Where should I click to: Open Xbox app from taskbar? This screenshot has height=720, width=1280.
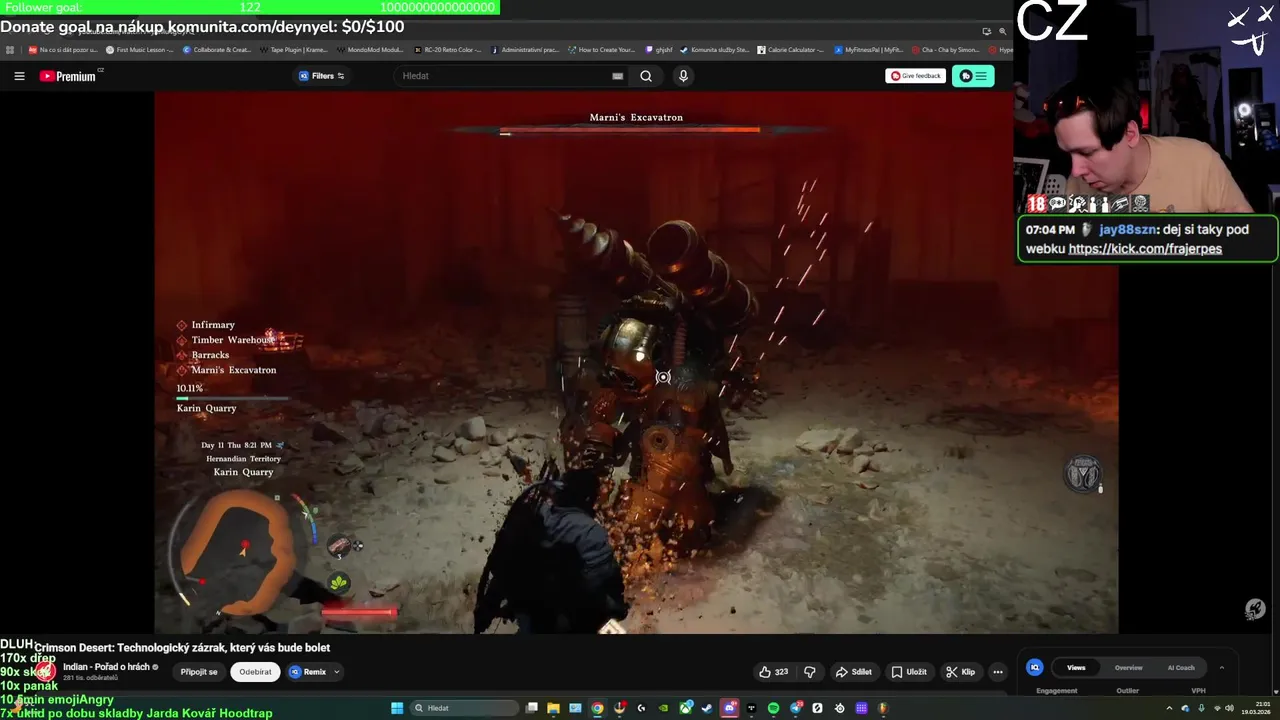coord(685,708)
